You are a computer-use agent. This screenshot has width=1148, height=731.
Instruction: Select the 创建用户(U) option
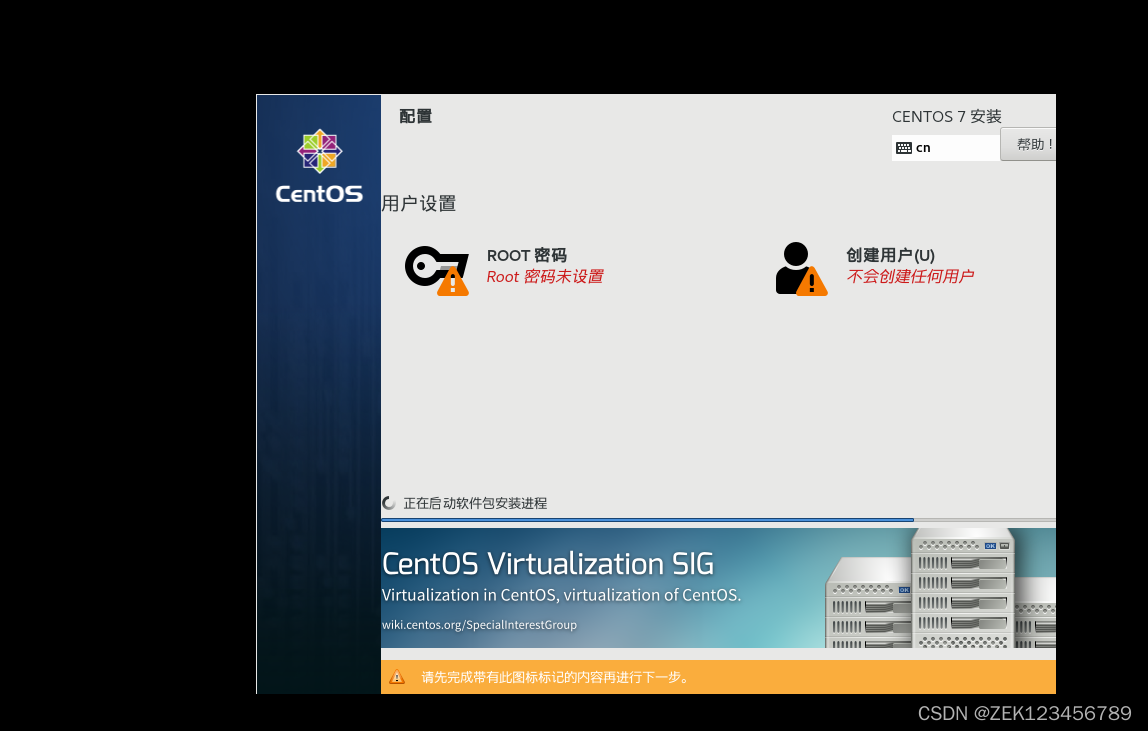pyautogui.click(x=890, y=255)
